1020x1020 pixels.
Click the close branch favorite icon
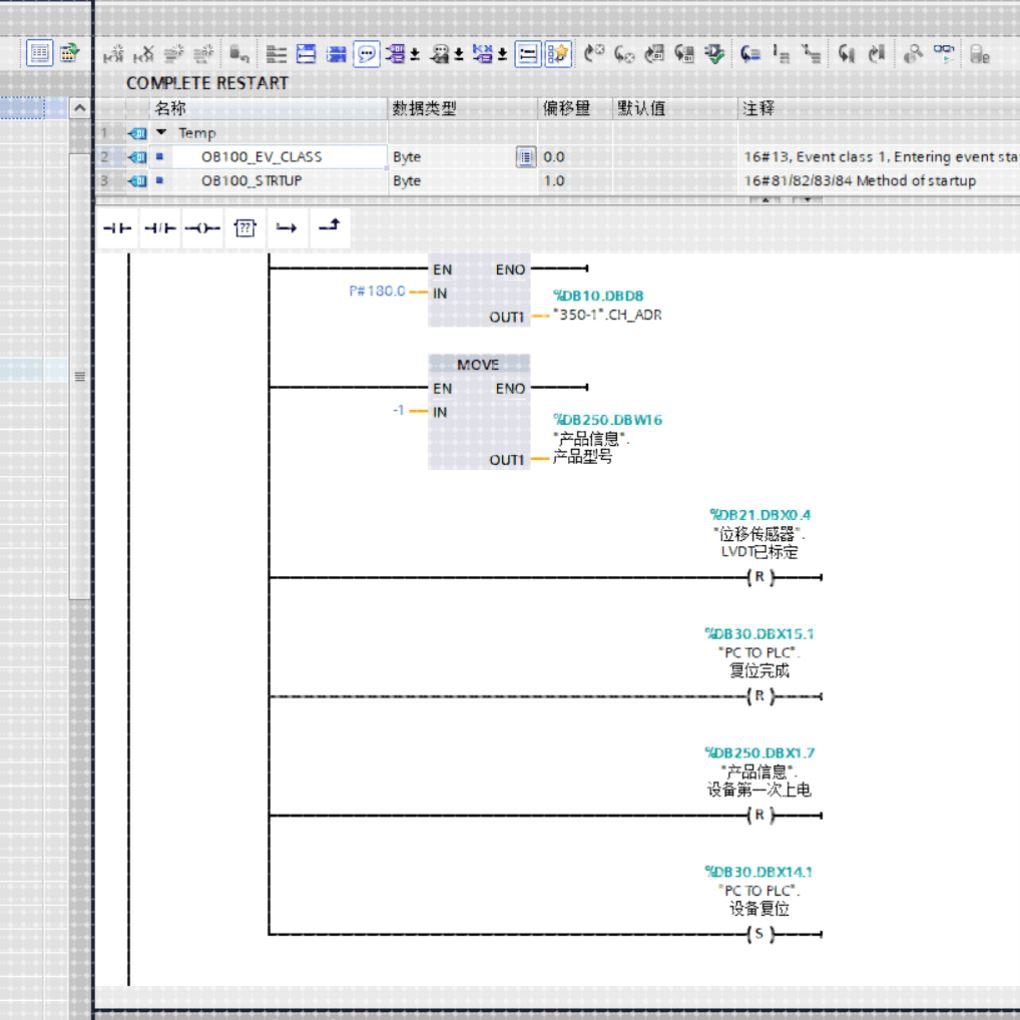pos(330,228)
